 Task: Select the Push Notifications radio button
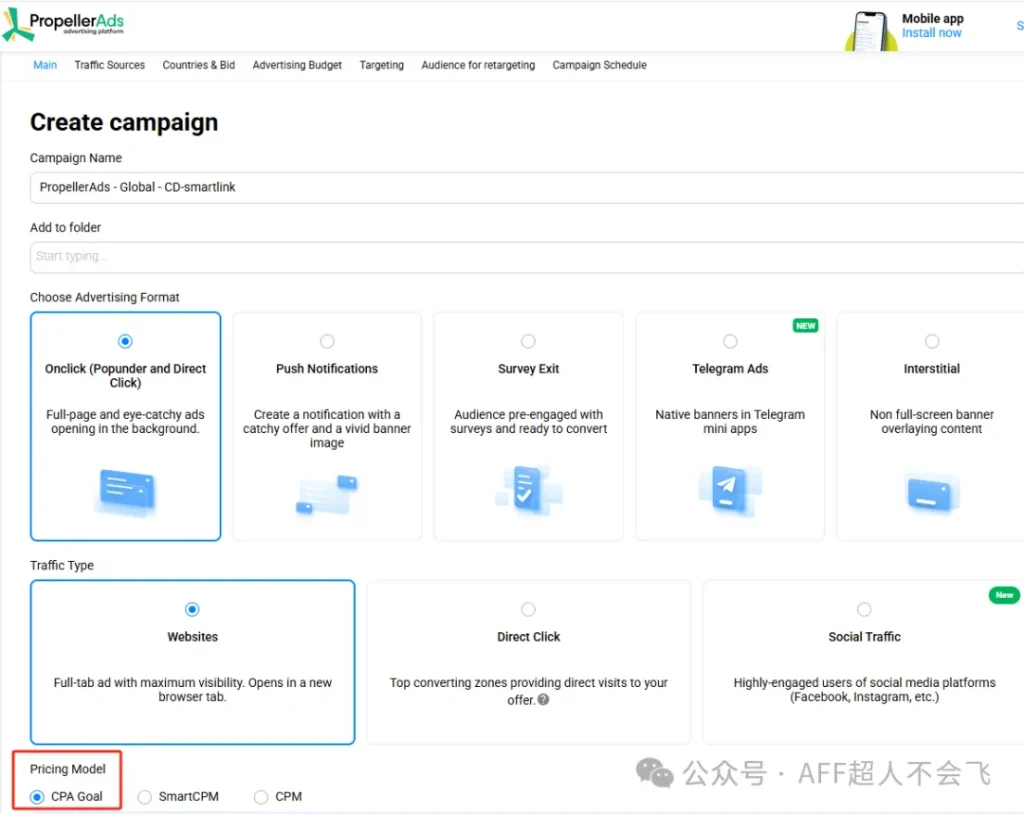[327, 342]
